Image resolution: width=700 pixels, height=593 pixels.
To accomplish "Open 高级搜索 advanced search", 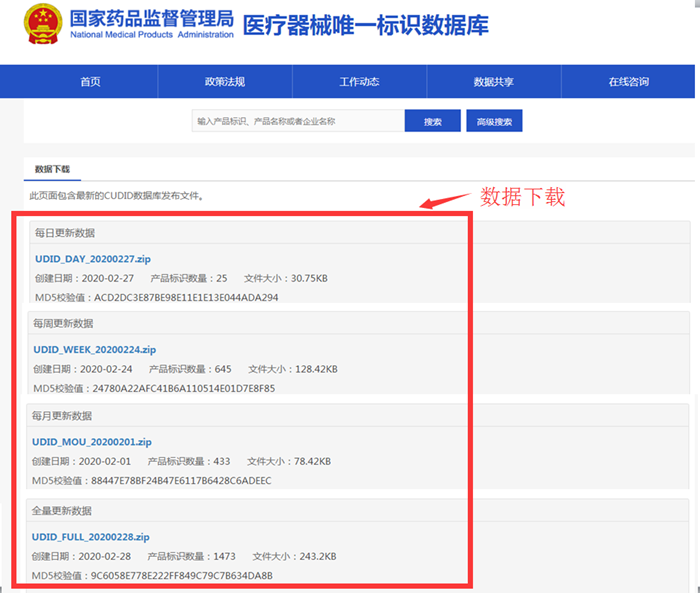I will pyautogui.click(x=494, y=121).
